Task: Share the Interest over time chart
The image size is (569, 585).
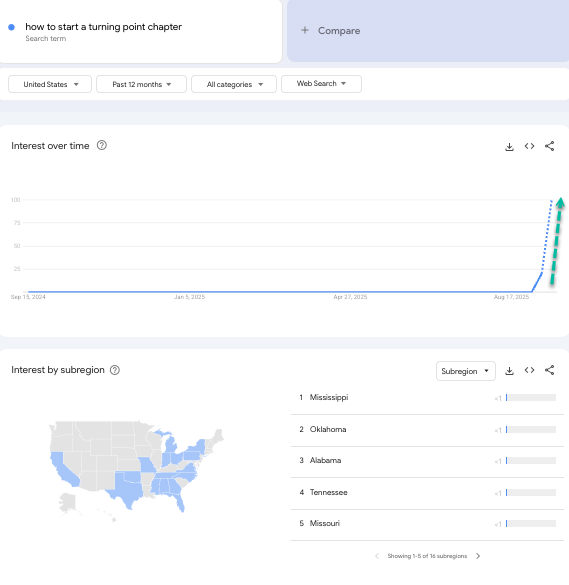Action: 549,146
